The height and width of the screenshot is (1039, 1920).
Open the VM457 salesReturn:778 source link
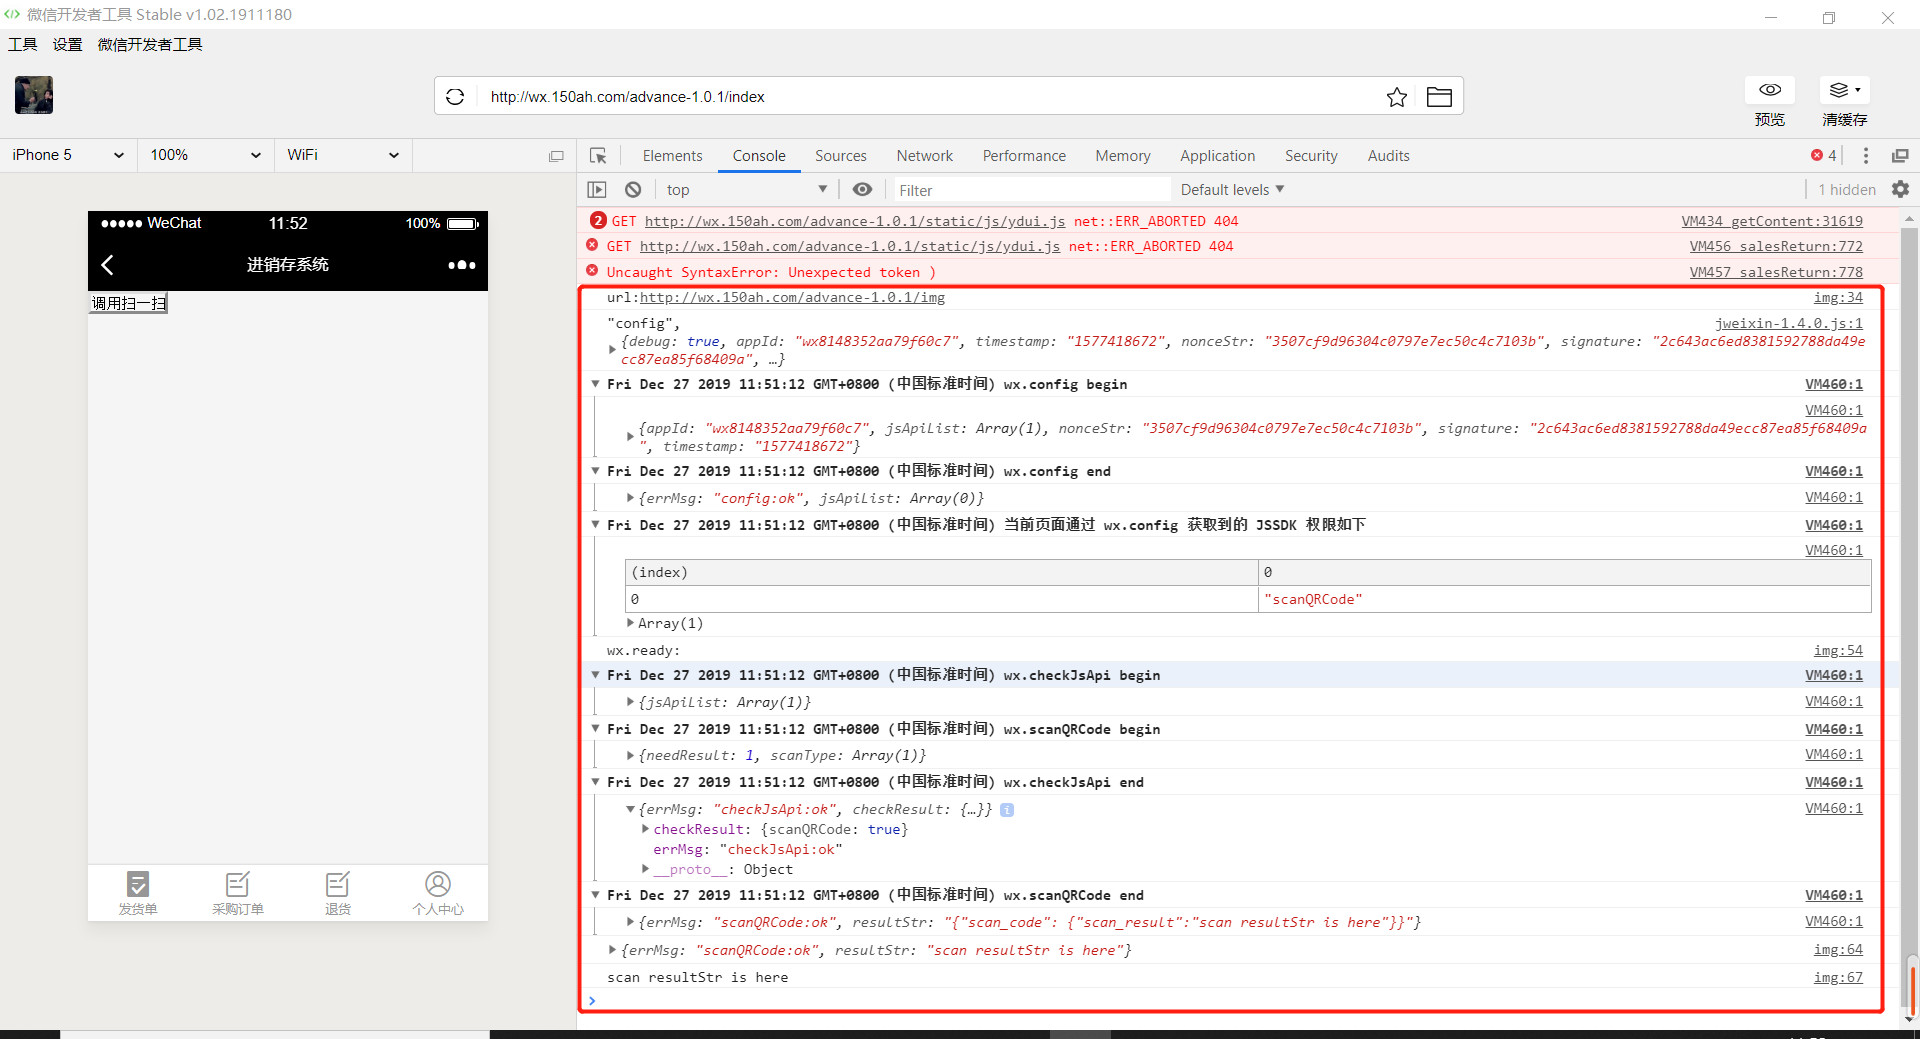pyautogui.click(x=1776, y=272)
